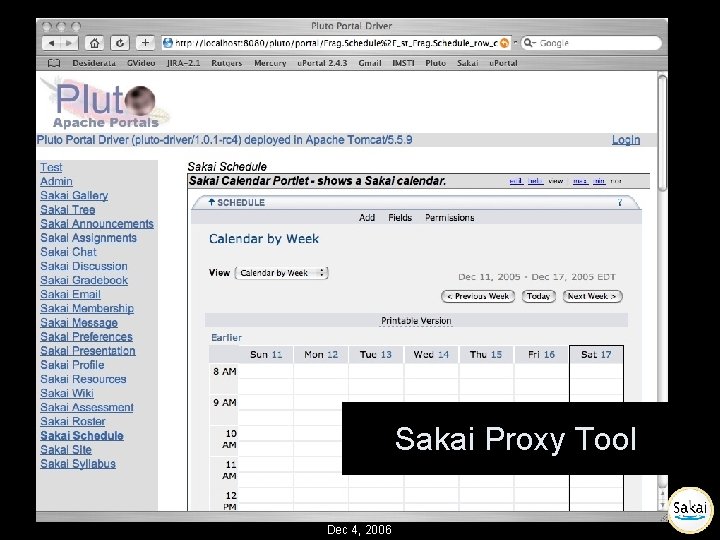Open the Sakai Site link
Screen dimensions: 720x540
point(66,450)
